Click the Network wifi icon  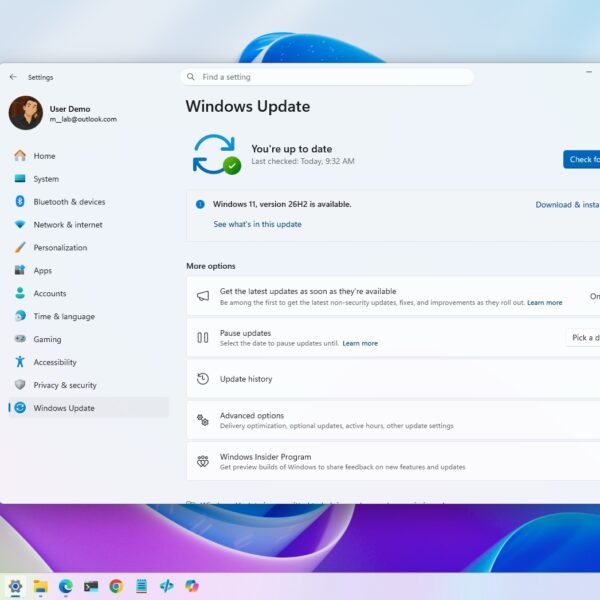click(20, 224)
